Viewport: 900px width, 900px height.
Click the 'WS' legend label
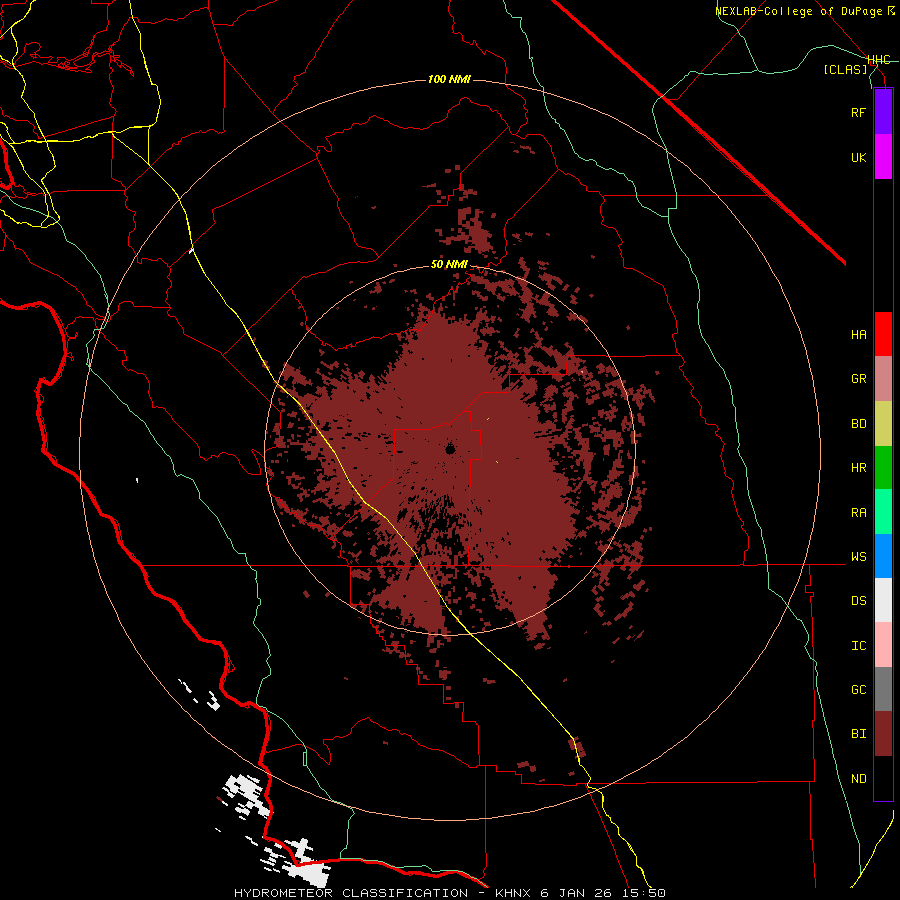858,557
